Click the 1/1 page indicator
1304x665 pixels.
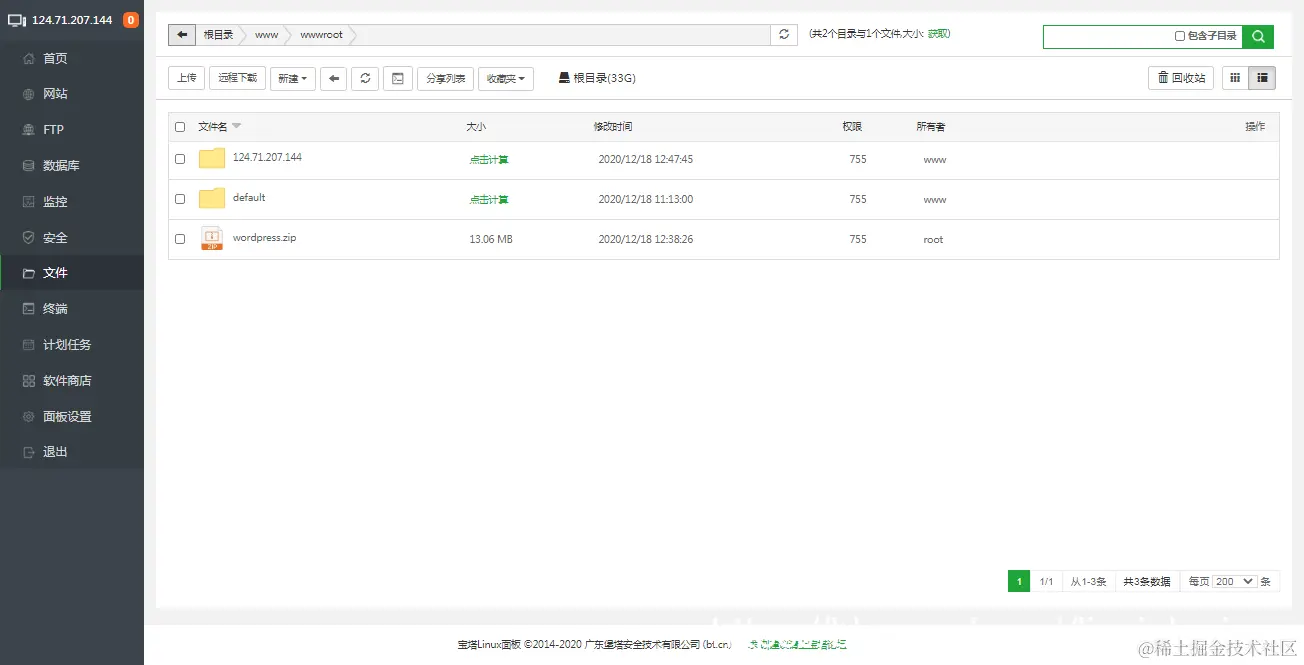[x=1046, y=581]
